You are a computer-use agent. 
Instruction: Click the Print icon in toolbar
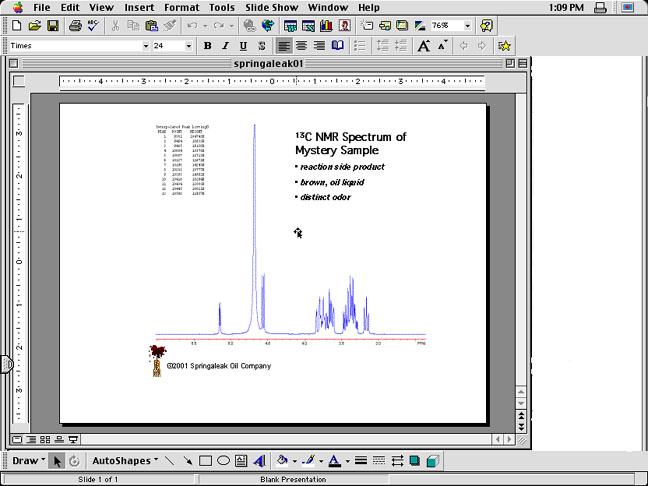[x=75, y=25]
